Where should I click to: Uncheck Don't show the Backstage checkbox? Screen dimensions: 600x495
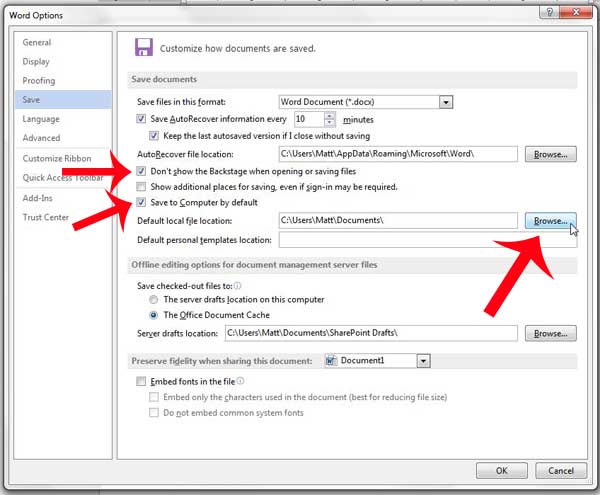pyautogui.click(x=141, y=171)
